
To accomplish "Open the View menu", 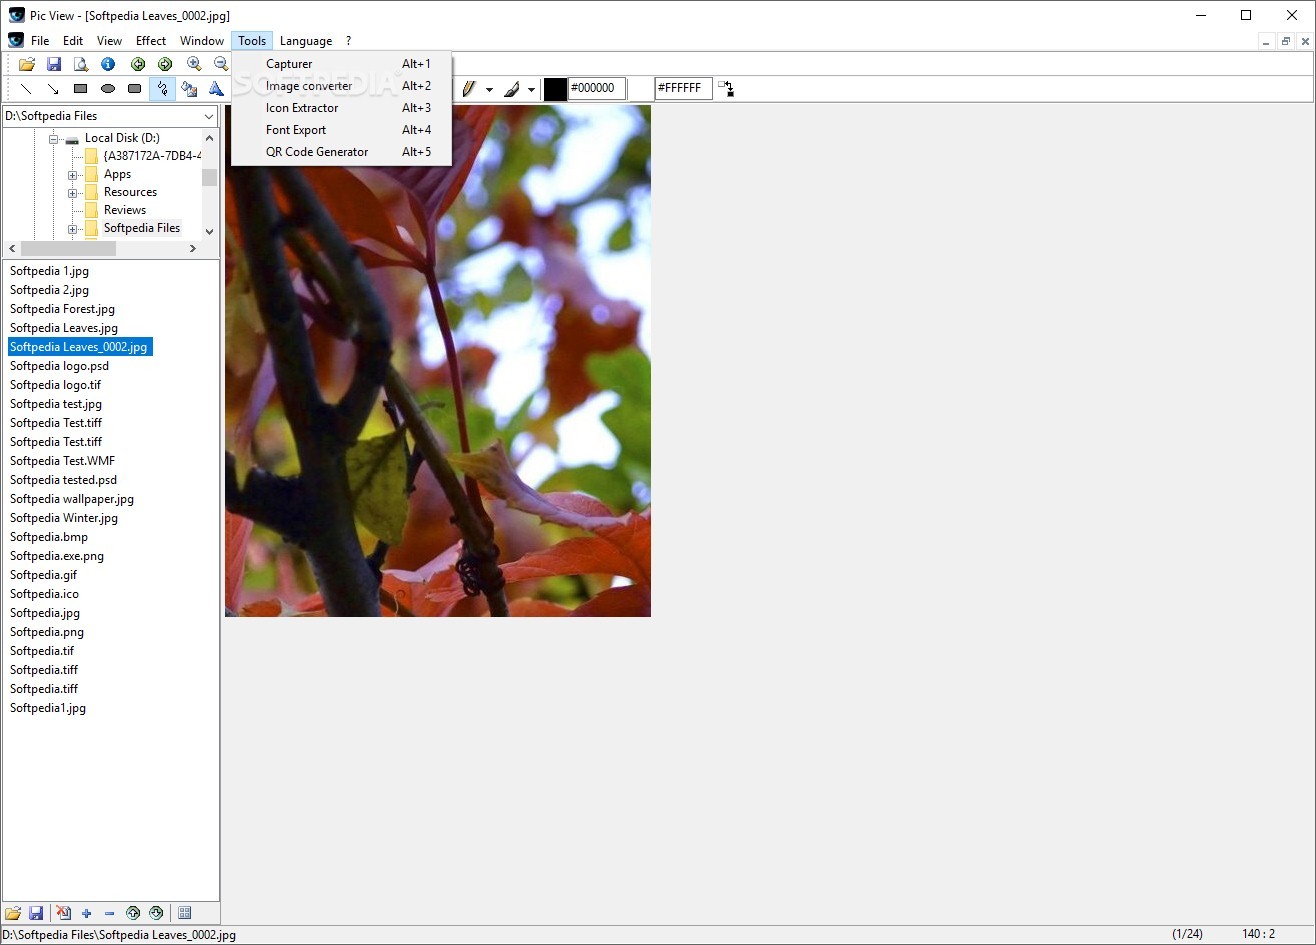I will coord(109,41).
